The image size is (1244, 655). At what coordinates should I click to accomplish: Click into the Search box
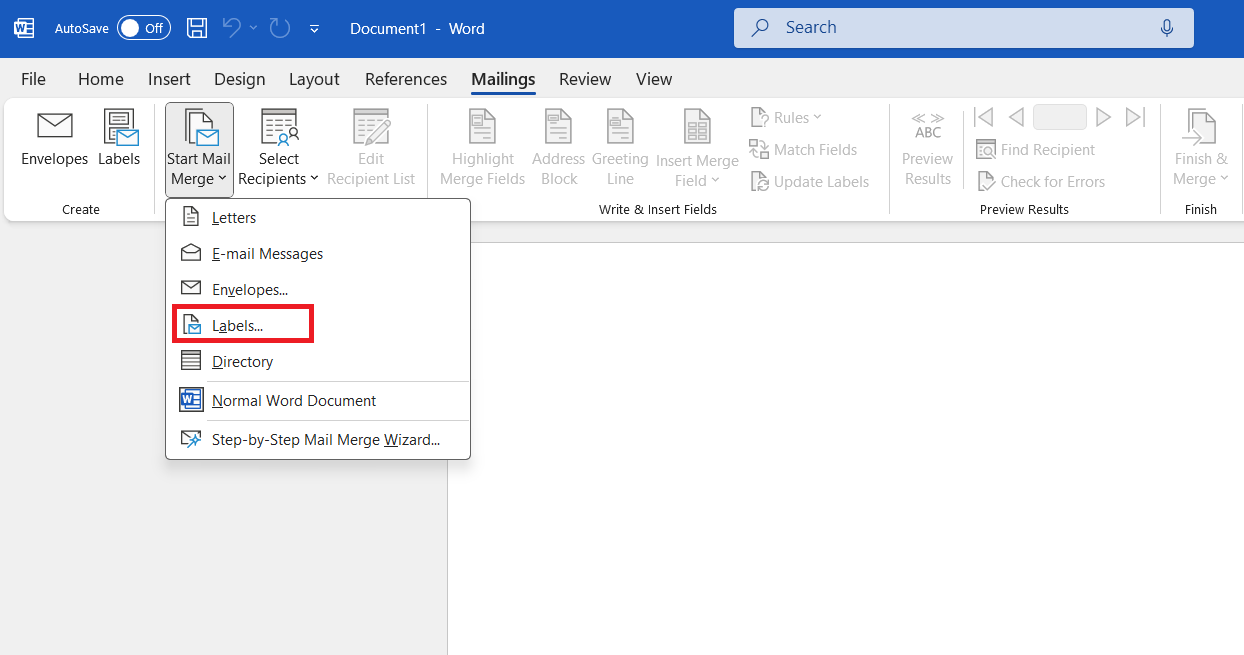pos(963,28)
